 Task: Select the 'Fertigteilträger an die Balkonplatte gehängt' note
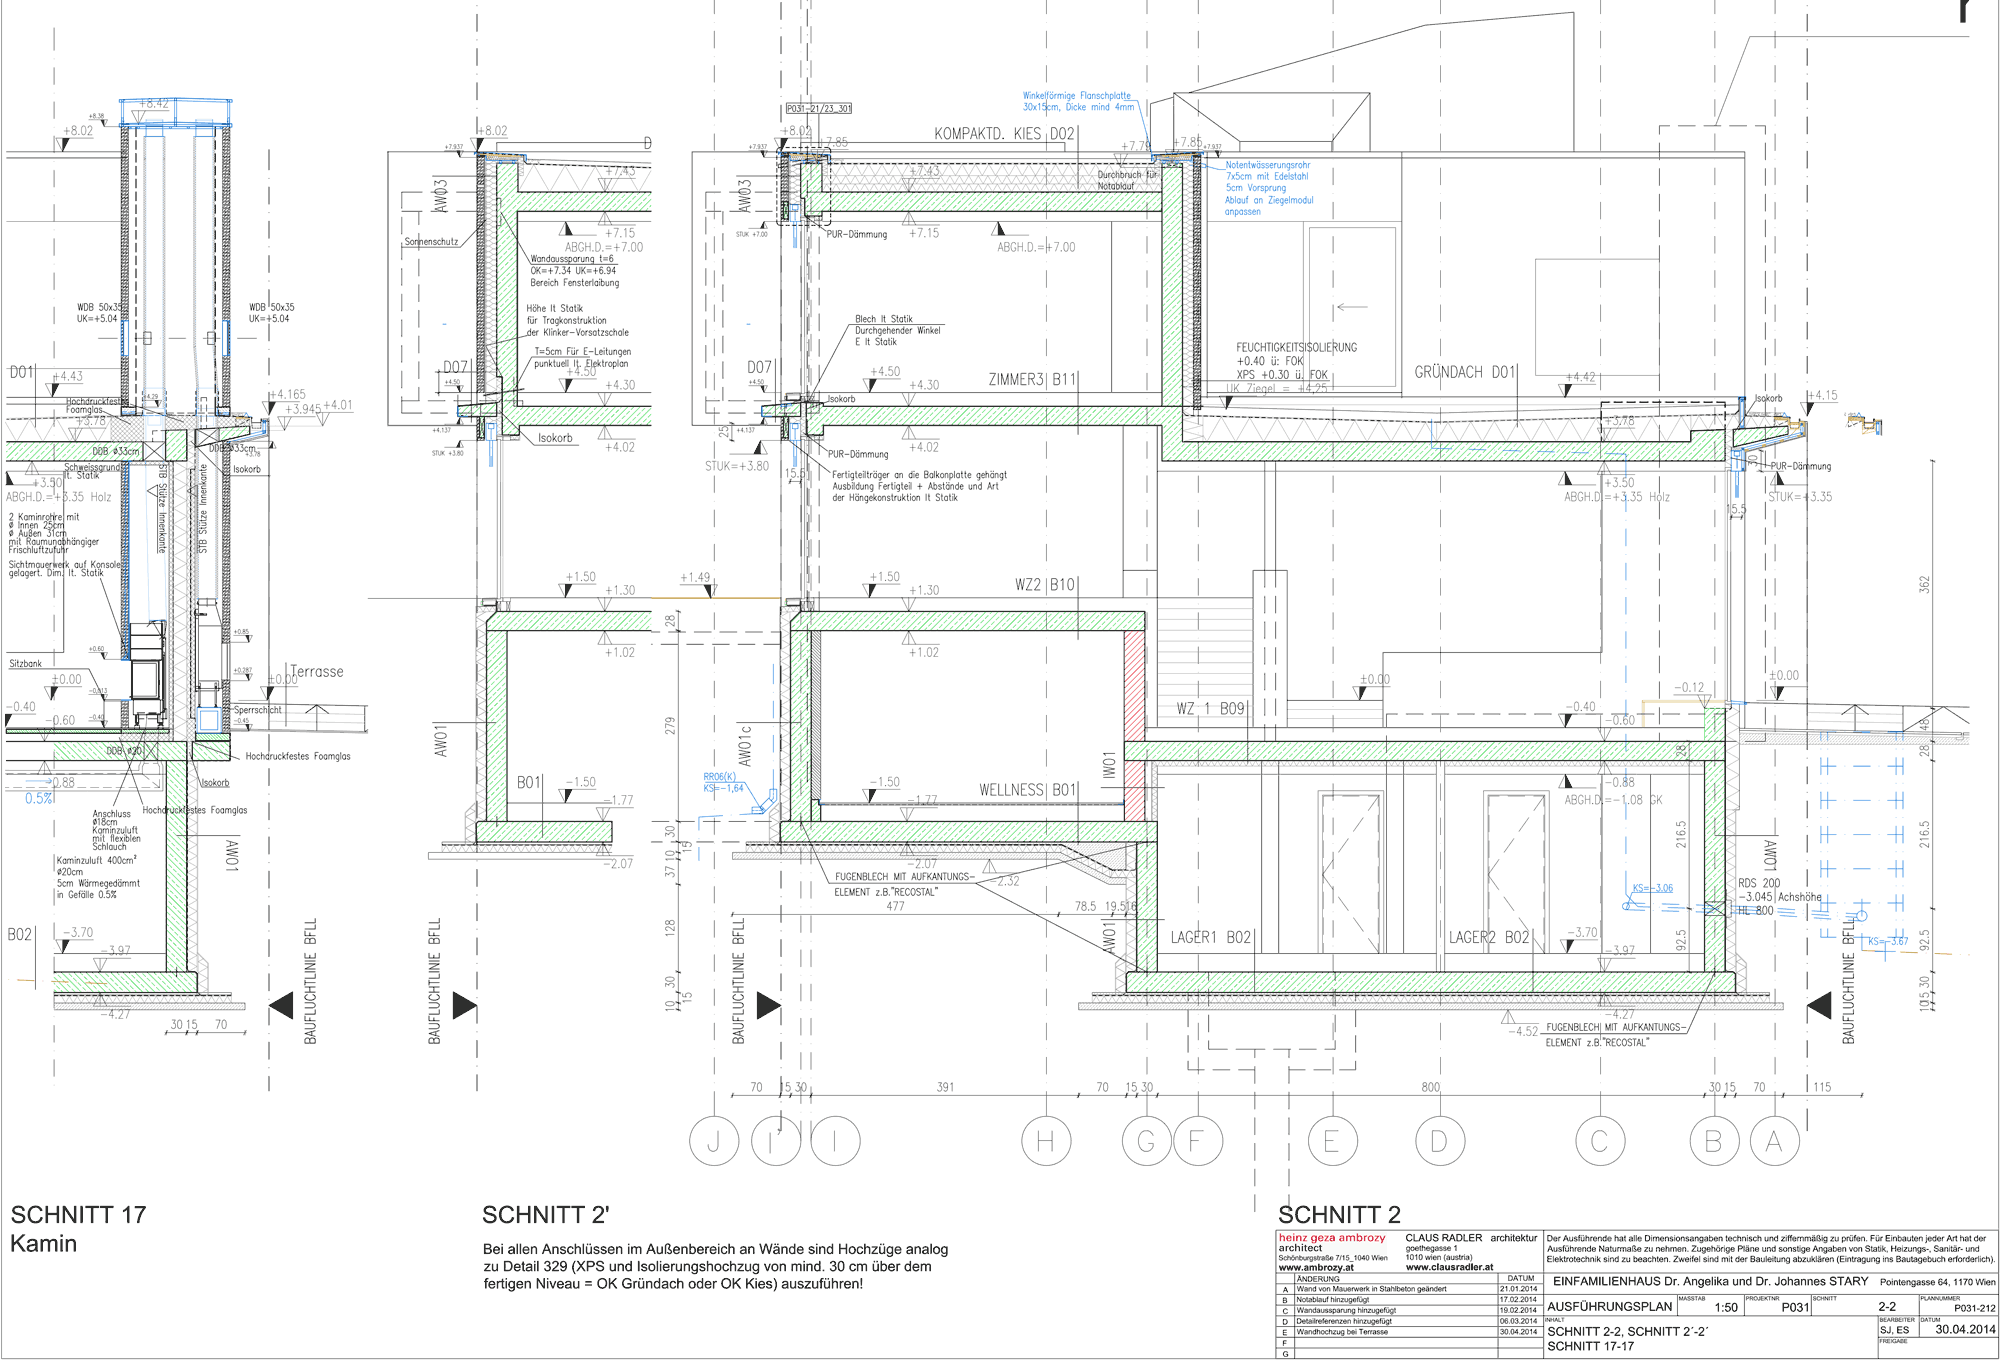919,475
